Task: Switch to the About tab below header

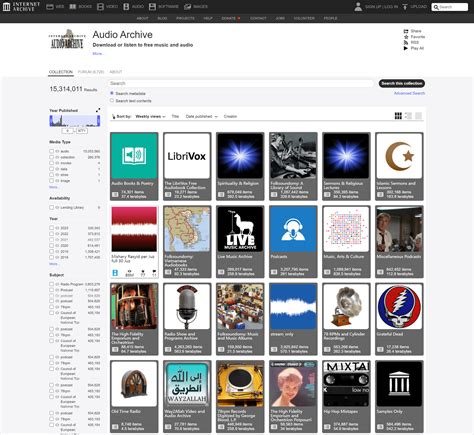Action: click(116, 72)
